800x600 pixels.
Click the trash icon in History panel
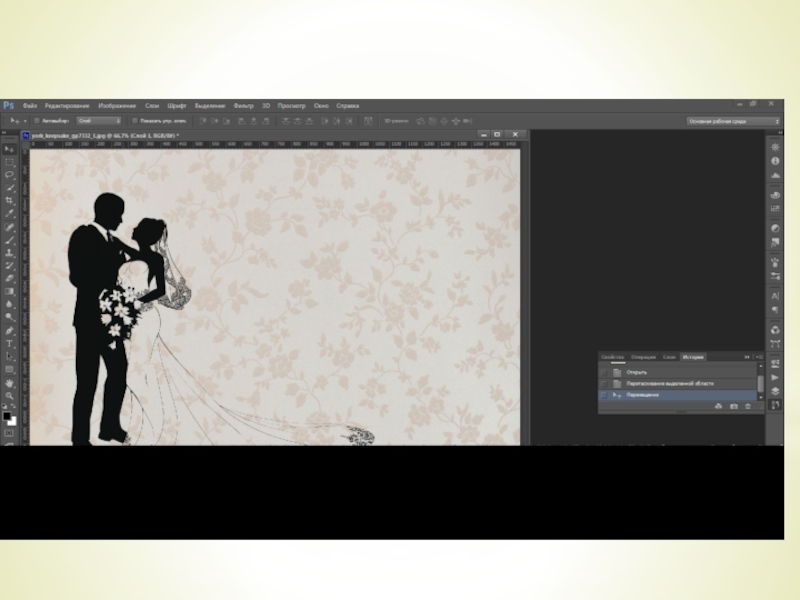click(747, 407)
